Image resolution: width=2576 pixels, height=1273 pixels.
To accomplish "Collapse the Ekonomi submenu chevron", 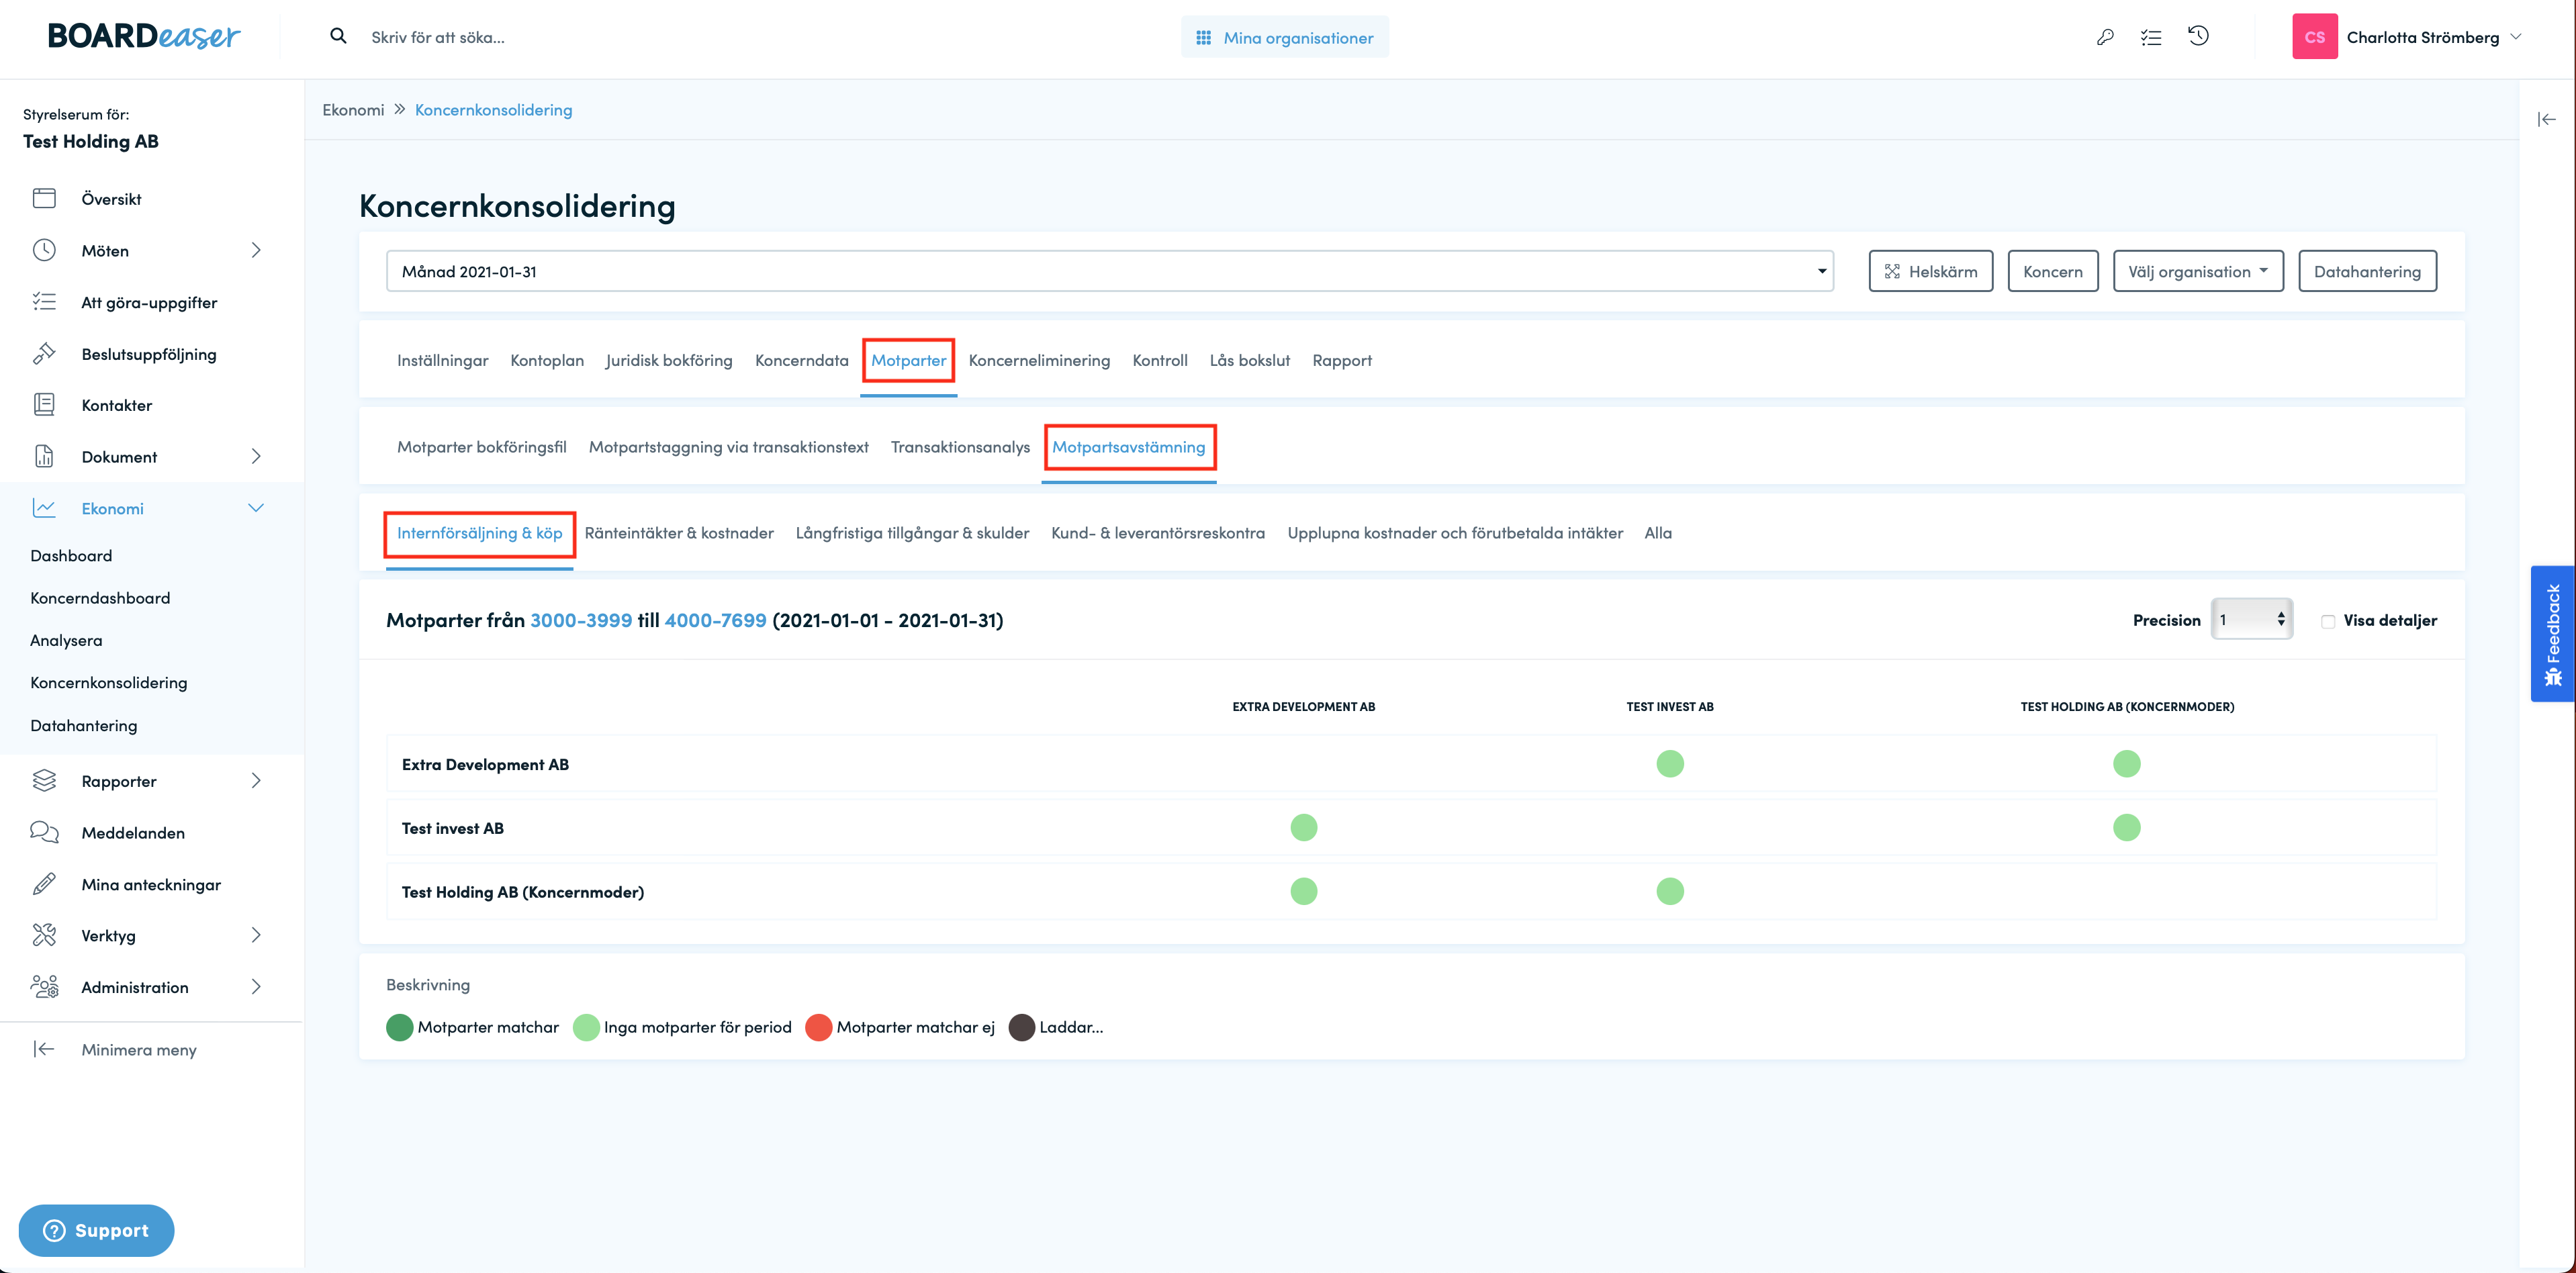I will click(256, 508).
